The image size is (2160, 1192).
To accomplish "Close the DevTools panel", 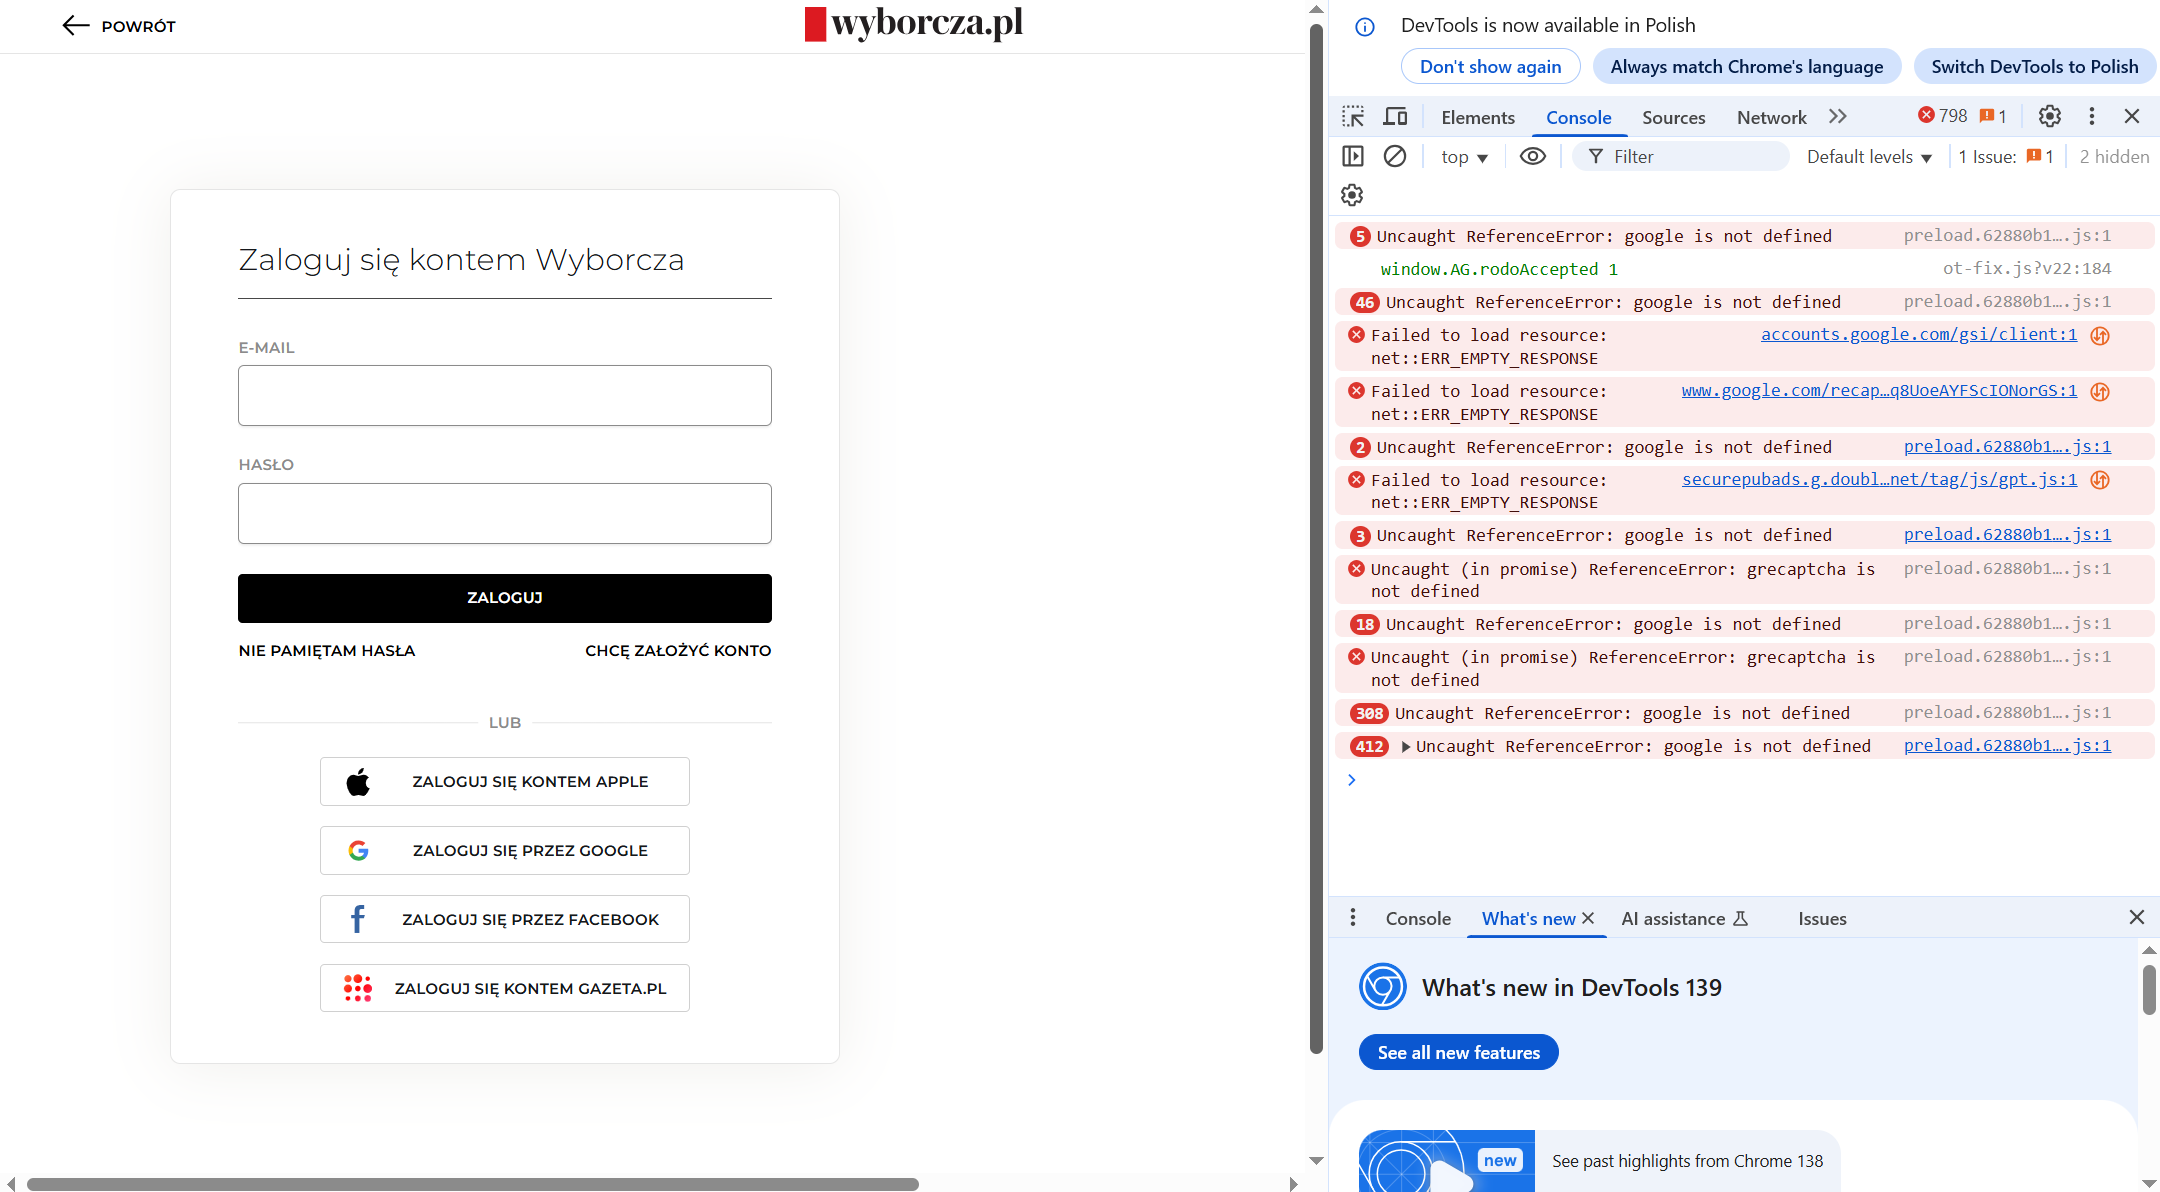I will (2132, 117).
